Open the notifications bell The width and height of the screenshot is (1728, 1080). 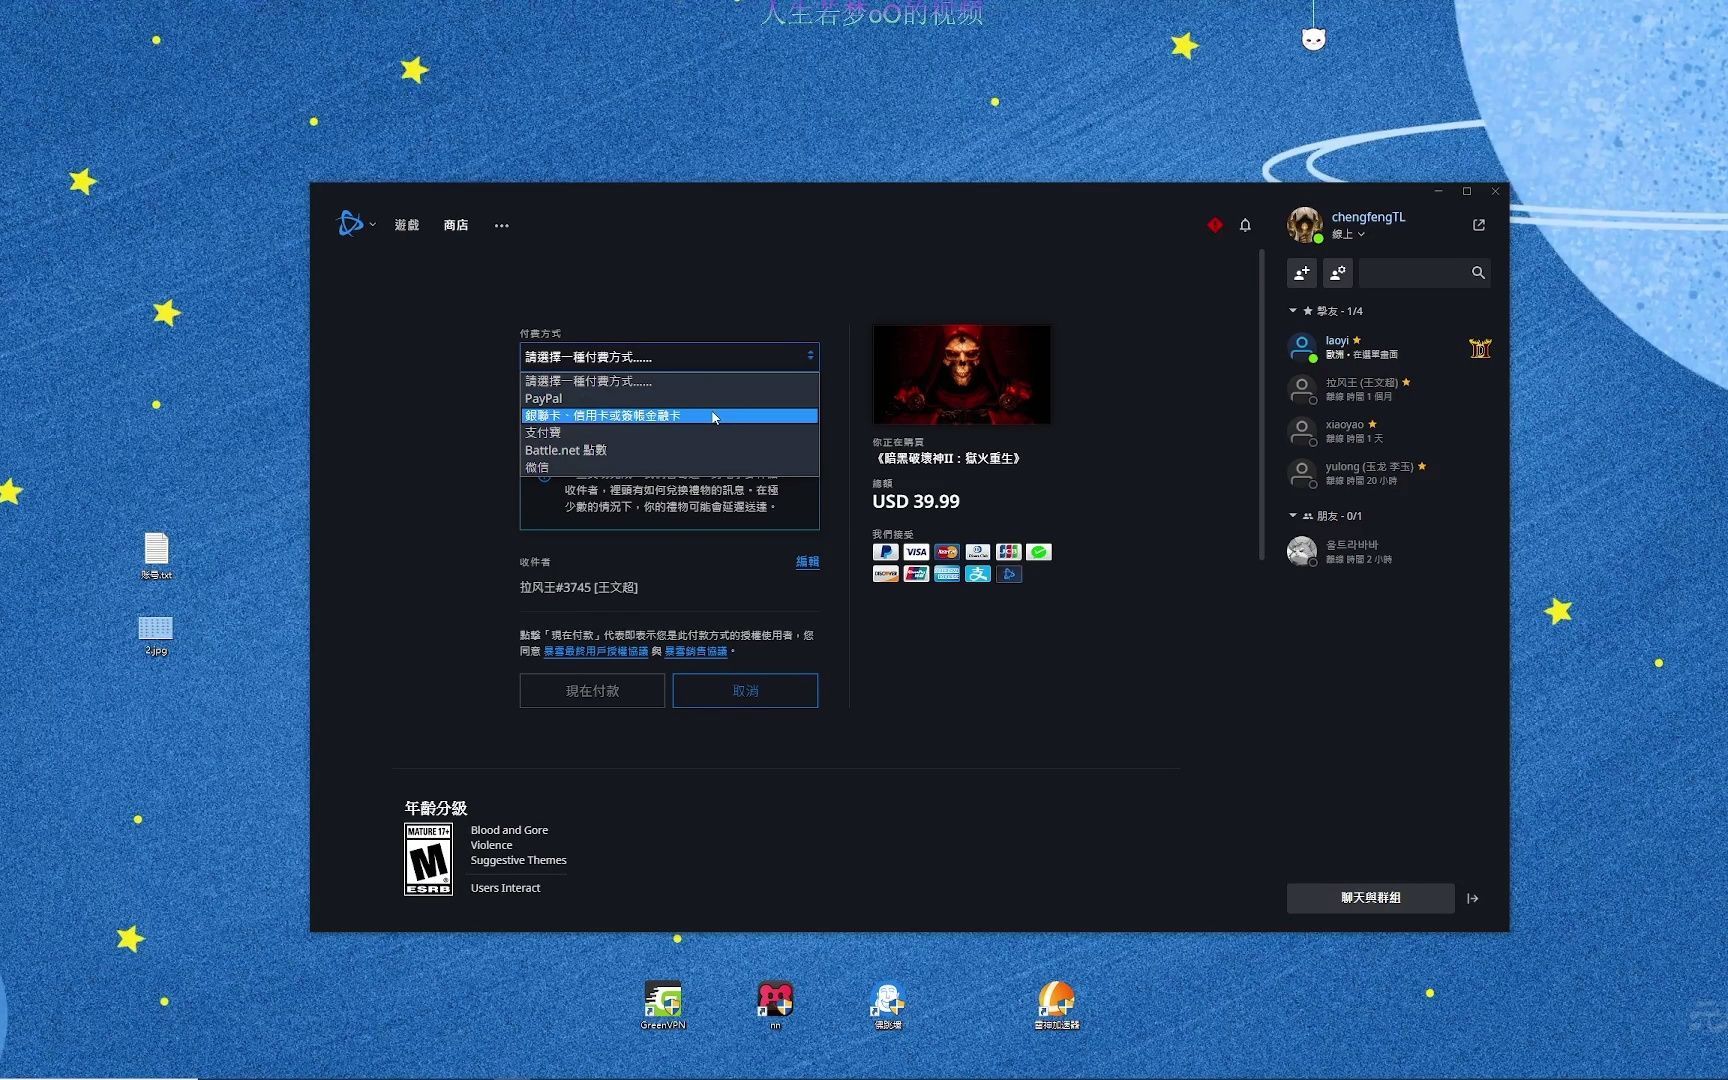1245,225
